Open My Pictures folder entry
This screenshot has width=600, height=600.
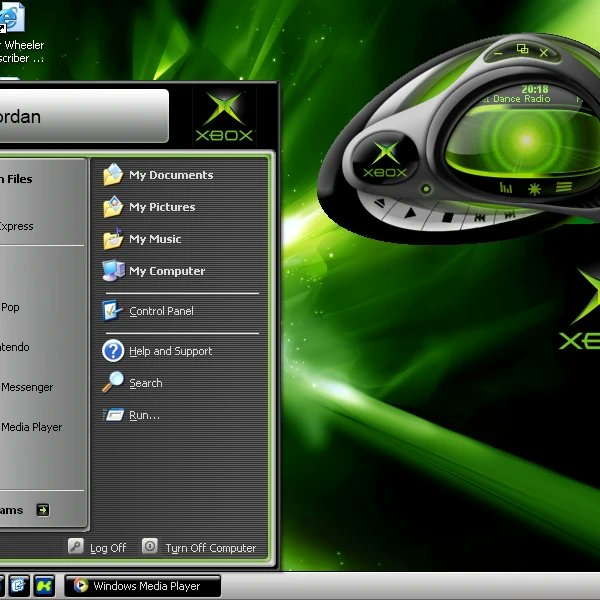(x=149, y=207)
